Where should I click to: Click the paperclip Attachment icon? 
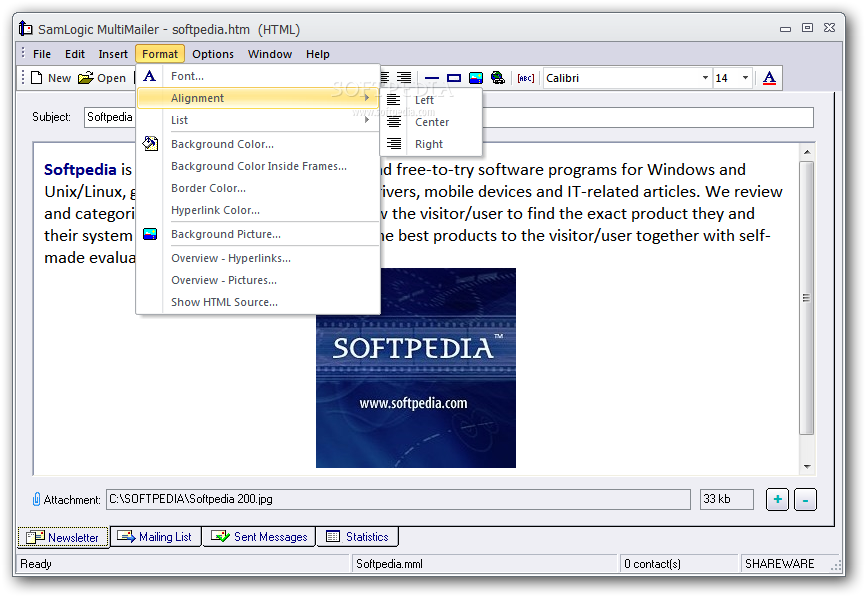pyautogui.click(x=36, y=499)
